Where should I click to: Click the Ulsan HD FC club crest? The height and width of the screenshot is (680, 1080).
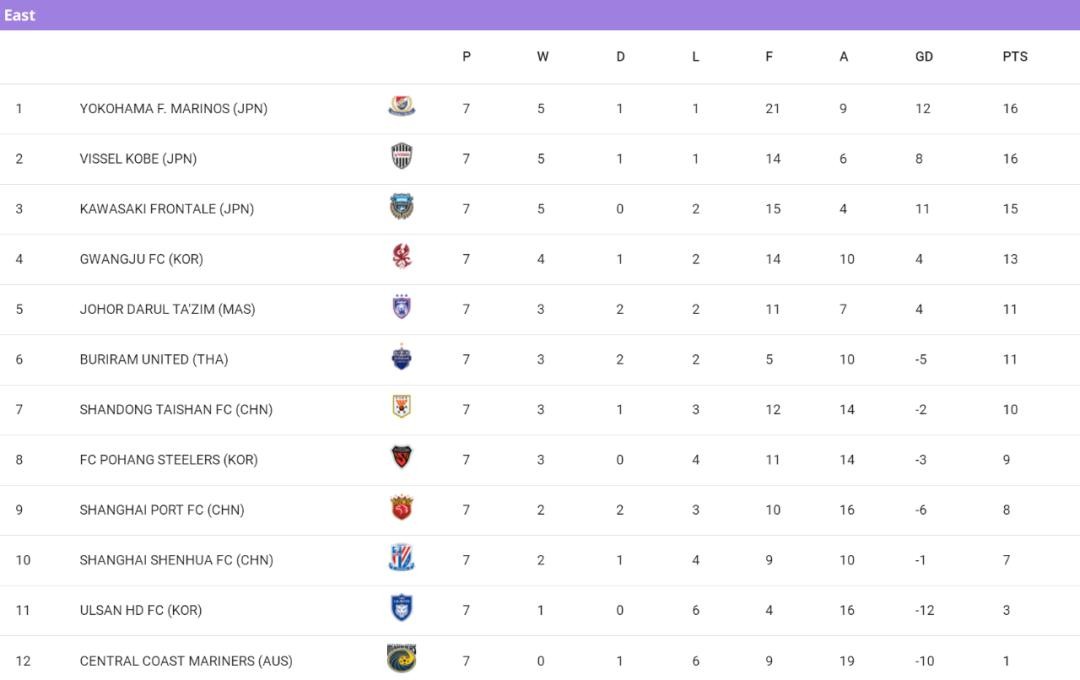tap(402, 609)
